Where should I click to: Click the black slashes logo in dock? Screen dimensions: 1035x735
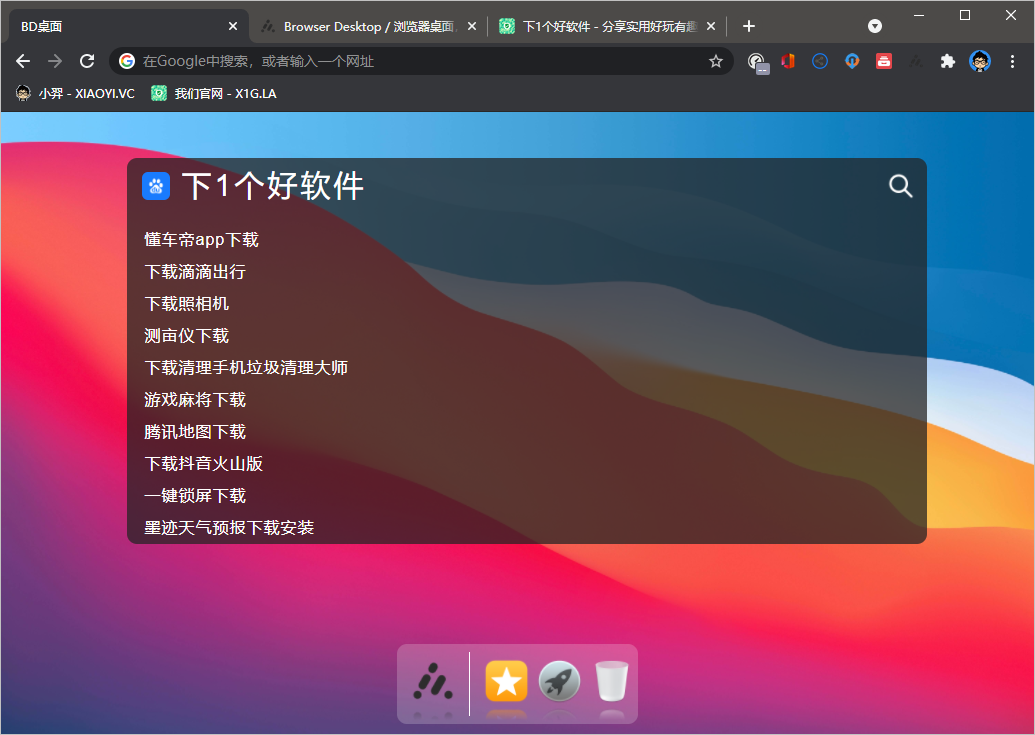coord(433,682)
